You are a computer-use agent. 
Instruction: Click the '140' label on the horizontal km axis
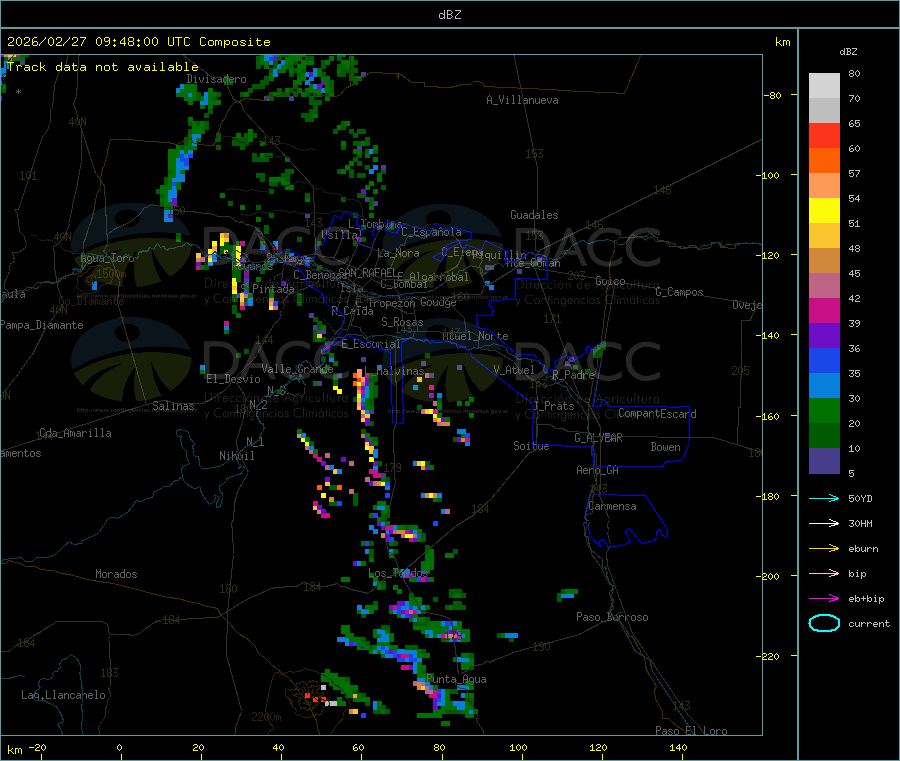tap(678, 747)
